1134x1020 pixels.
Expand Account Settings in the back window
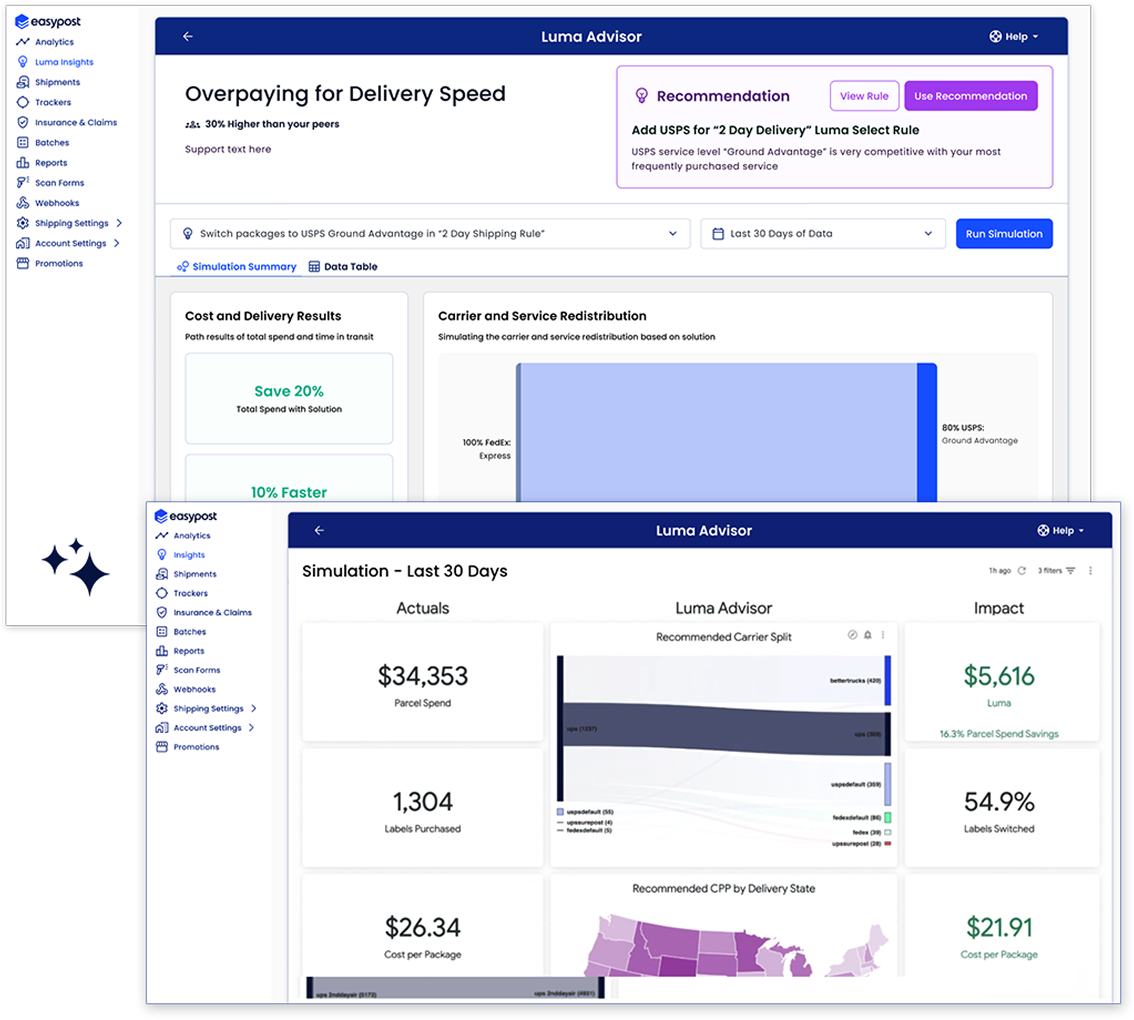coord(68,244)
